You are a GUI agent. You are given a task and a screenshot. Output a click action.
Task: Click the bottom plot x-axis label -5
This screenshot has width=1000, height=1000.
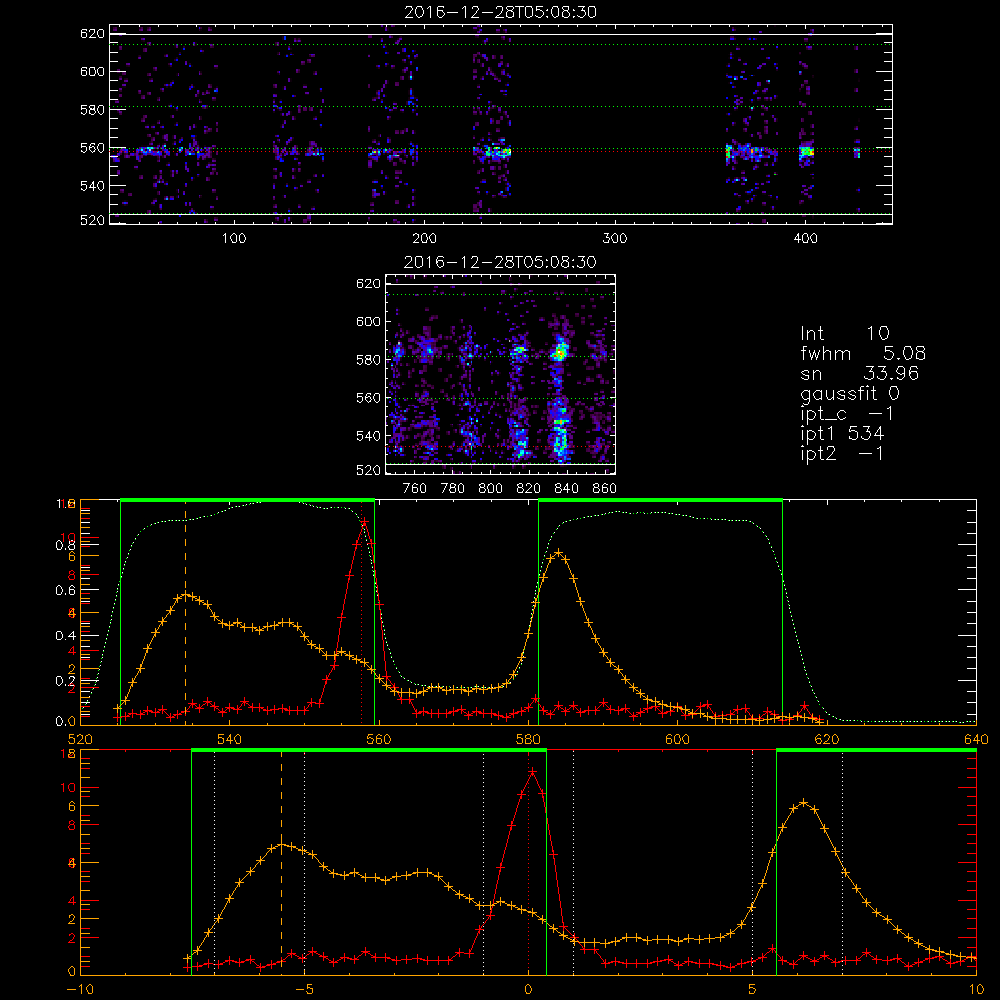click(x=304, y=989)
